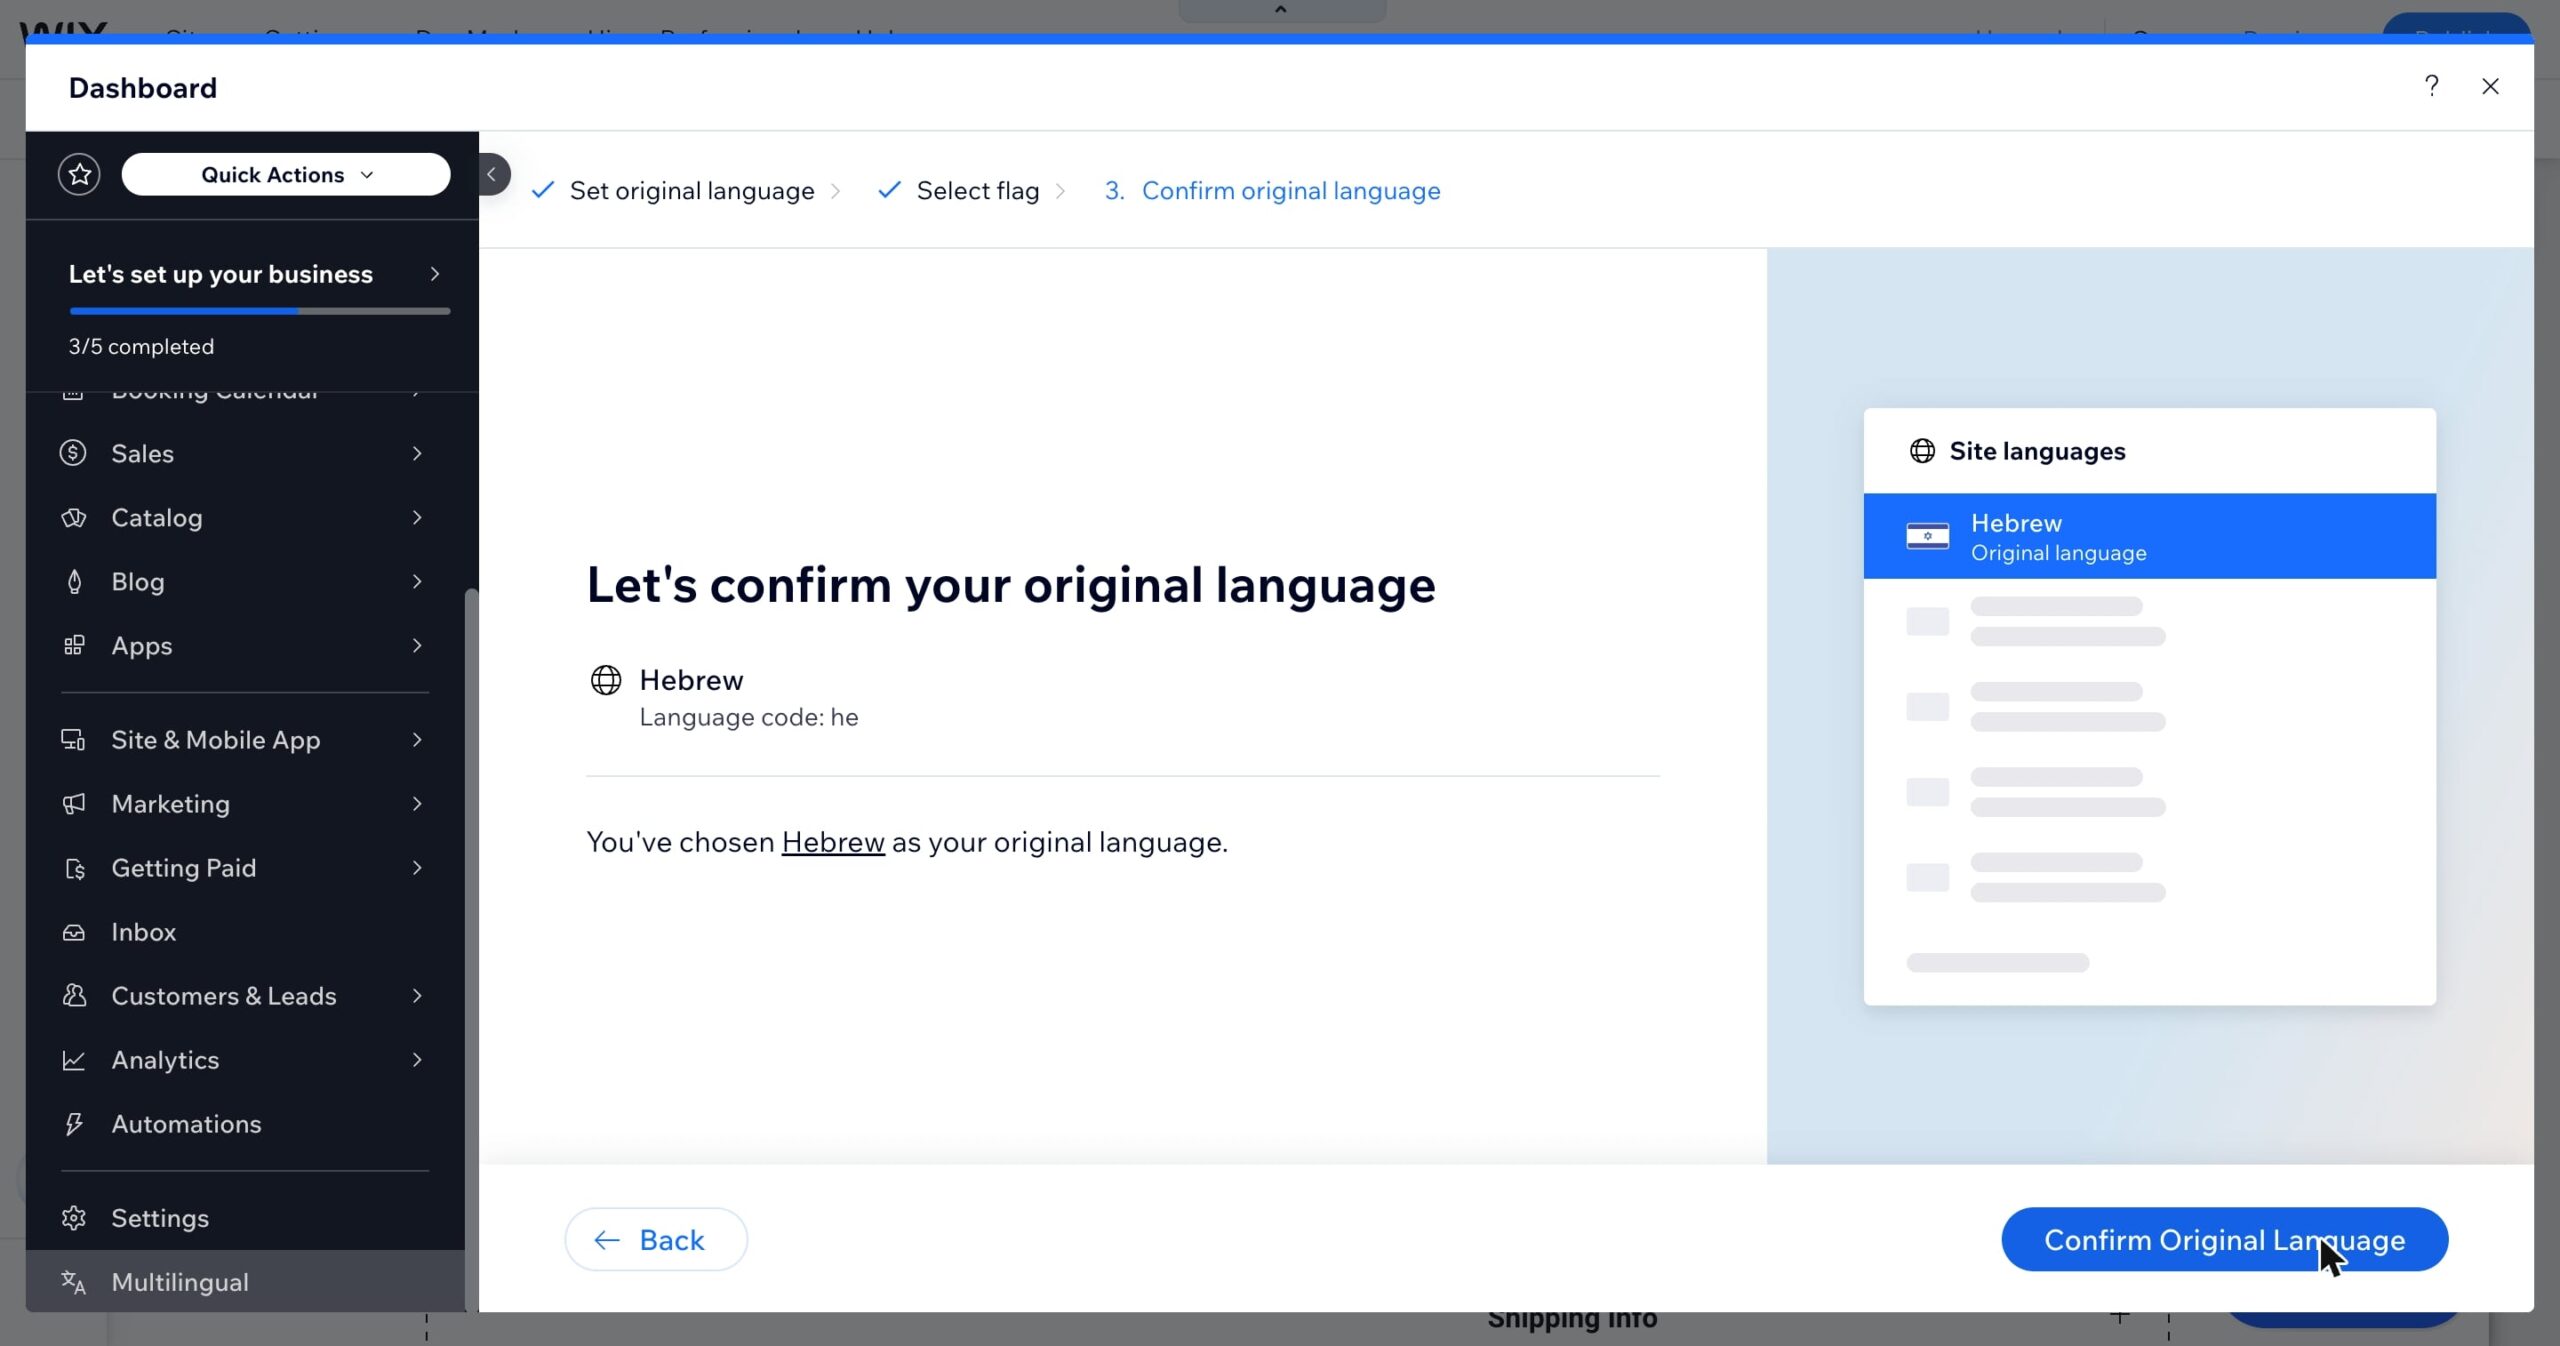Open the Marketing menu item

[x=245, y=803]
